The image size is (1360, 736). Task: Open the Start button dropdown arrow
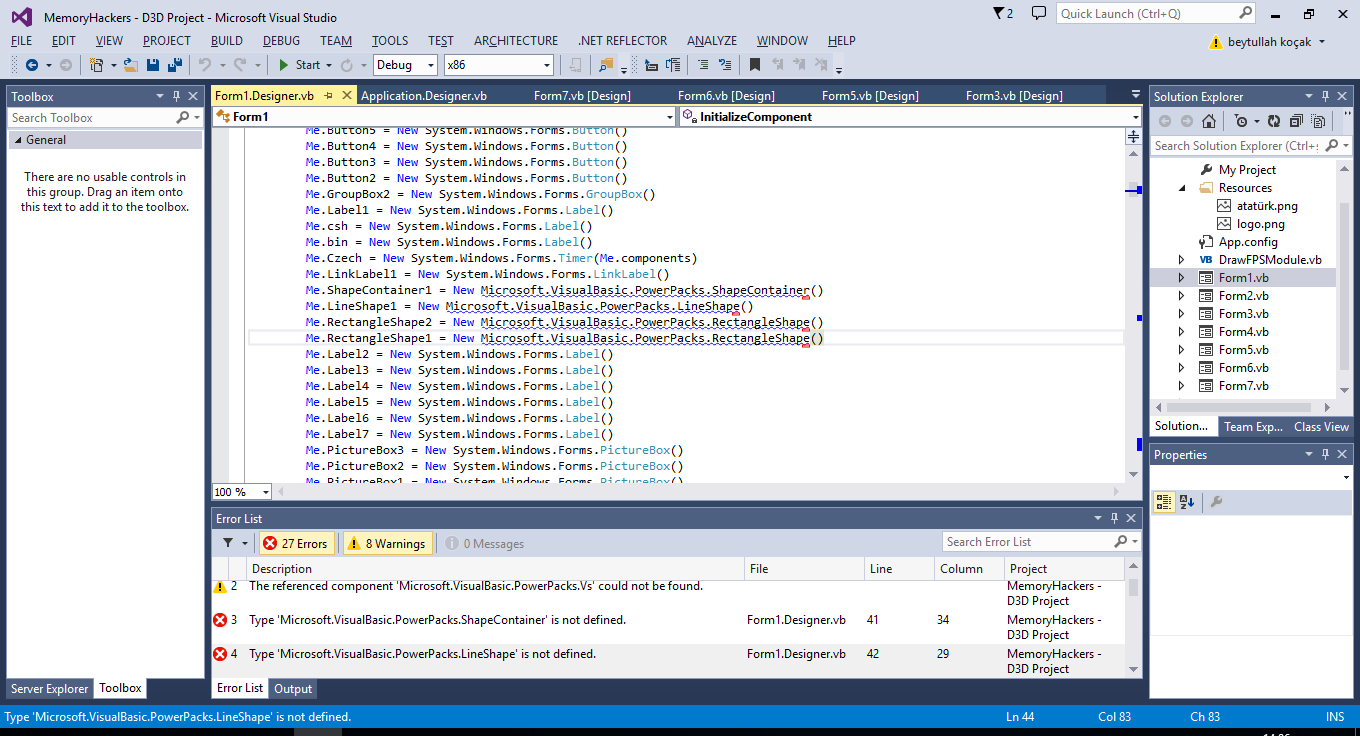(x=328, y=65)
